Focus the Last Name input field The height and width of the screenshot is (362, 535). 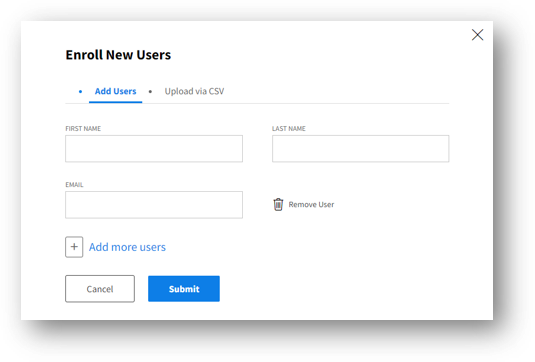[360, 148]
